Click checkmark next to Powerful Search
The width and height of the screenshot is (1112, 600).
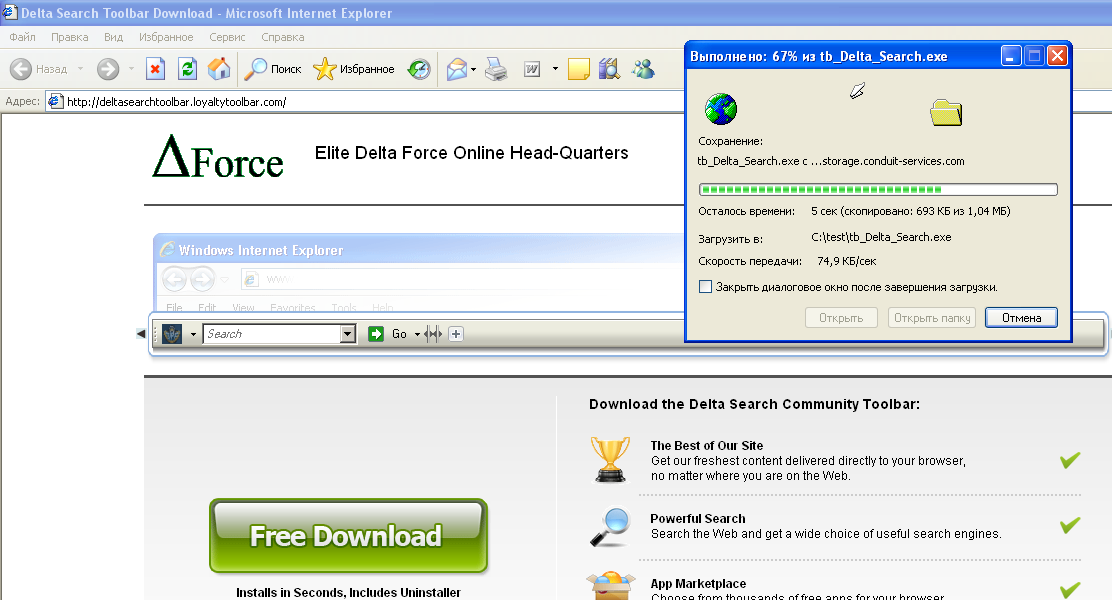click(1070, 525)
